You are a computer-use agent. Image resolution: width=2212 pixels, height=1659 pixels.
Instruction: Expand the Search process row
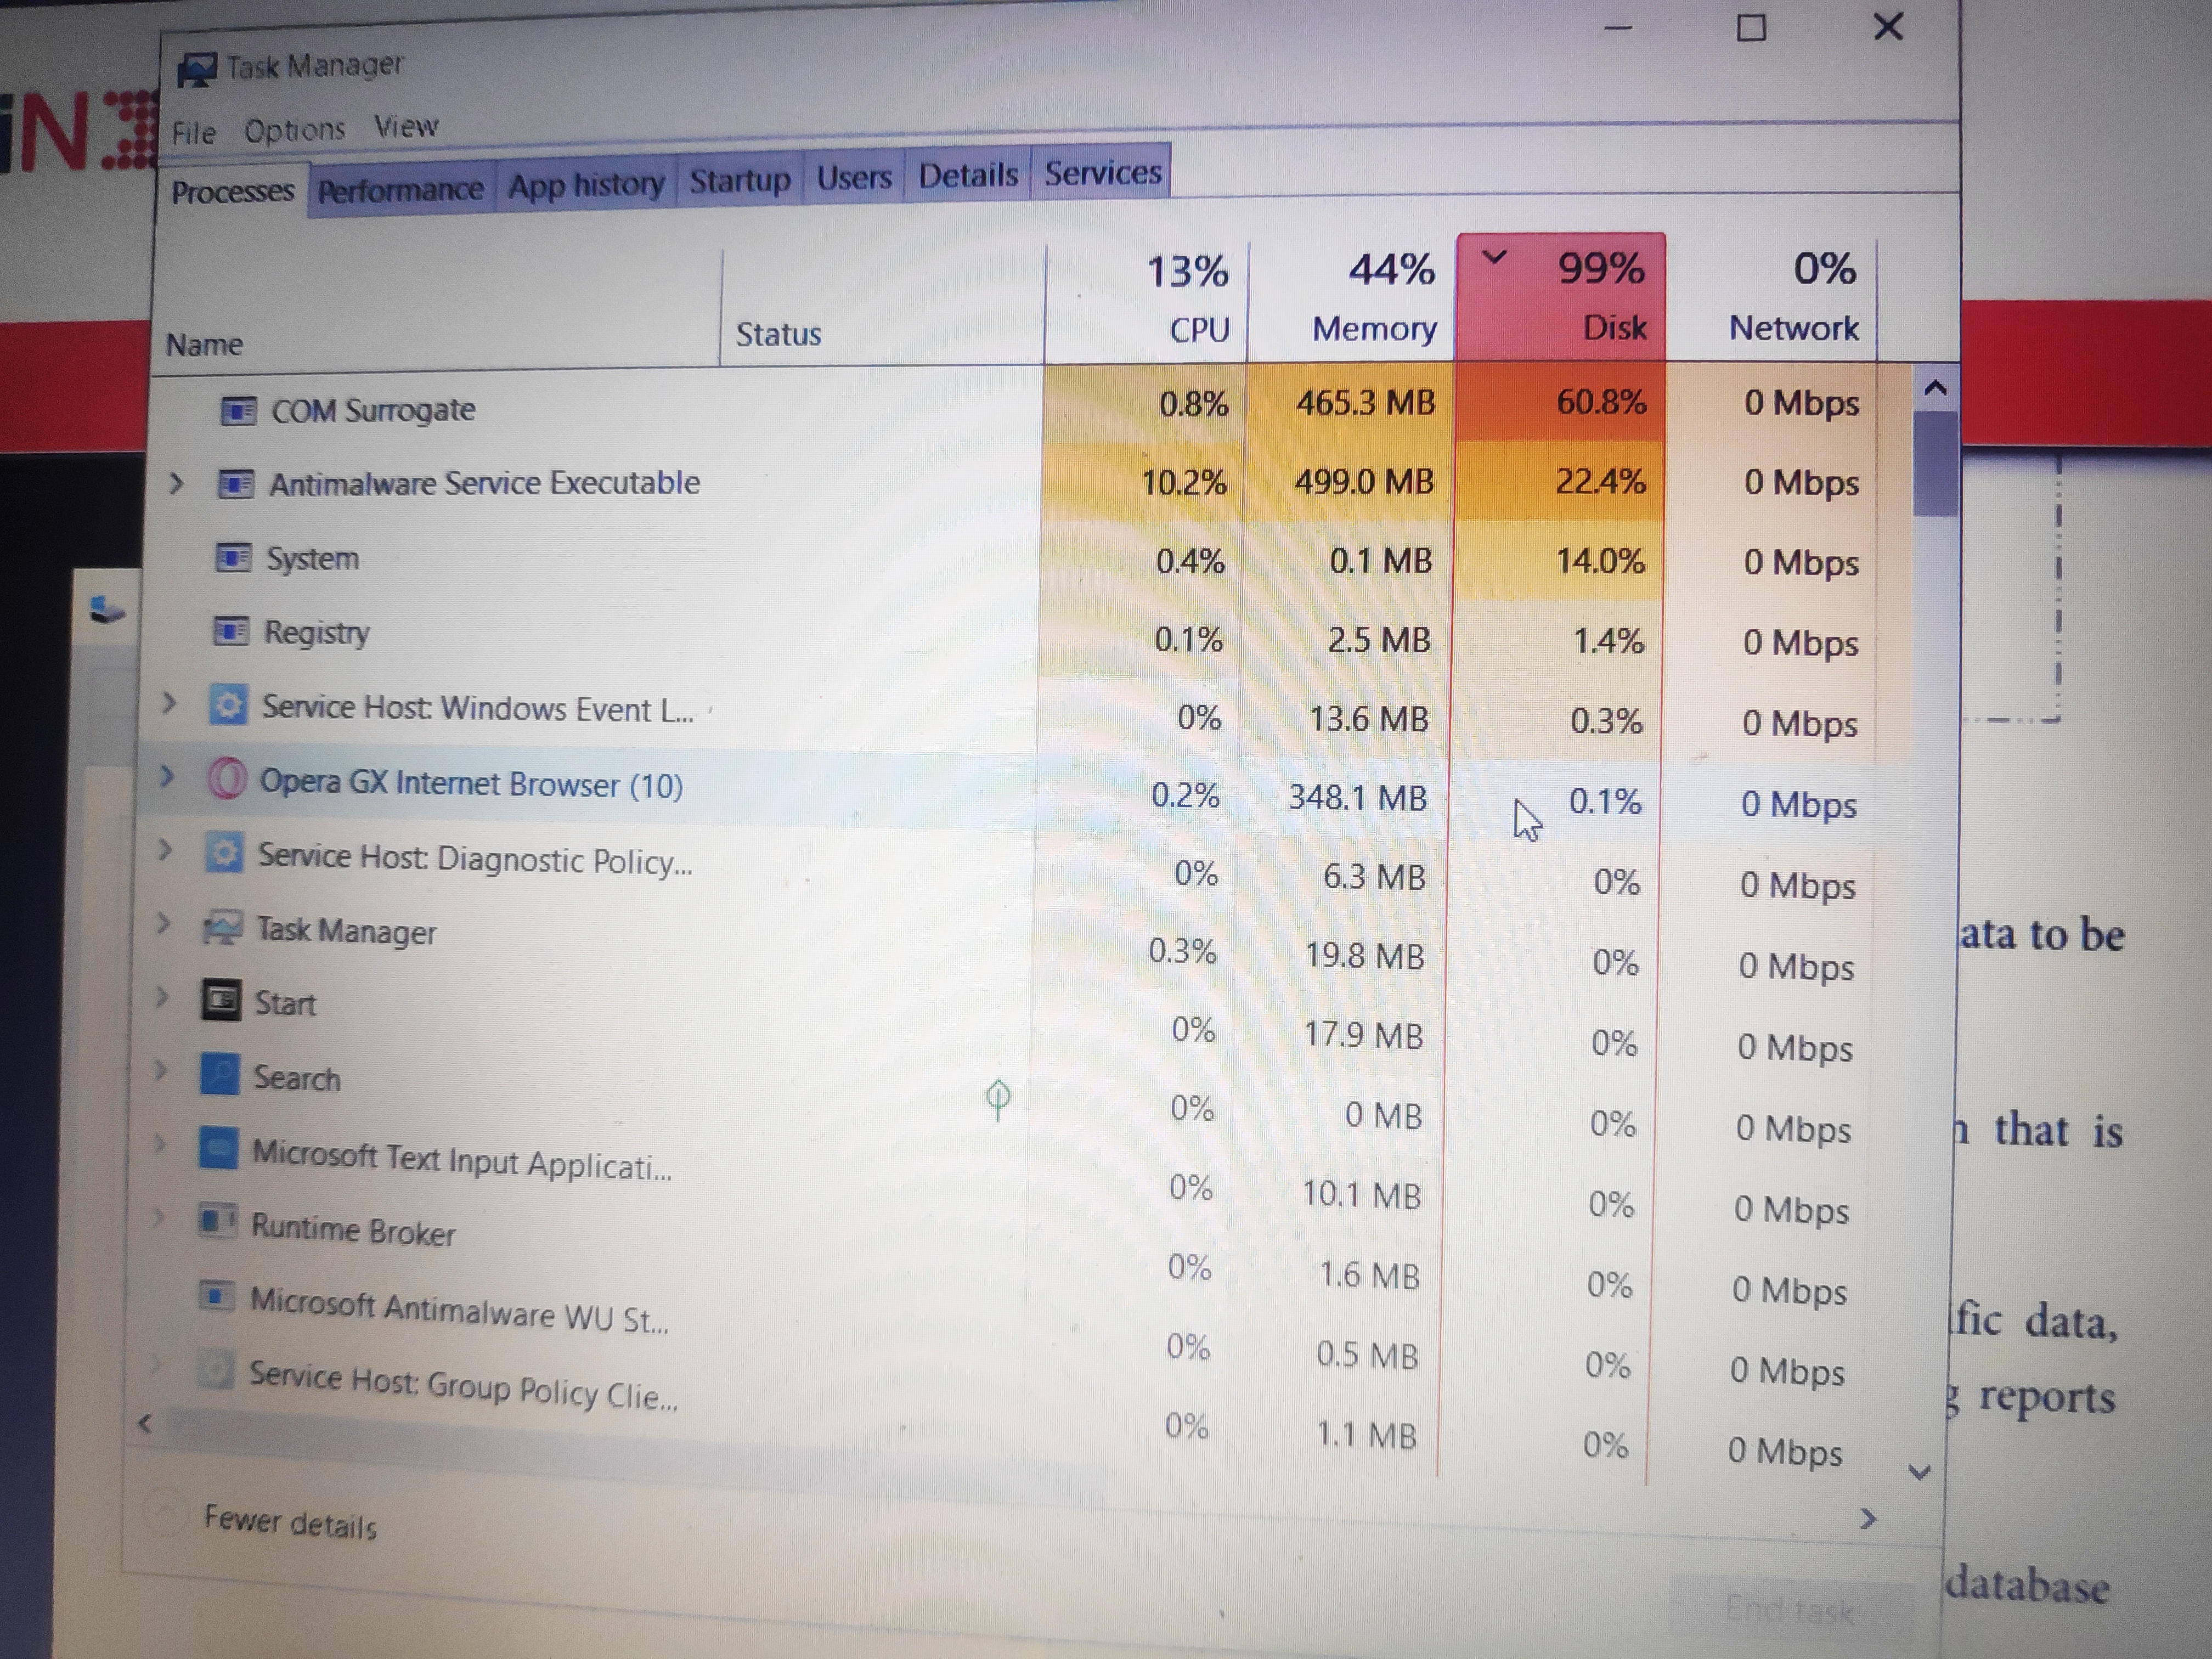click(160, 1070)
